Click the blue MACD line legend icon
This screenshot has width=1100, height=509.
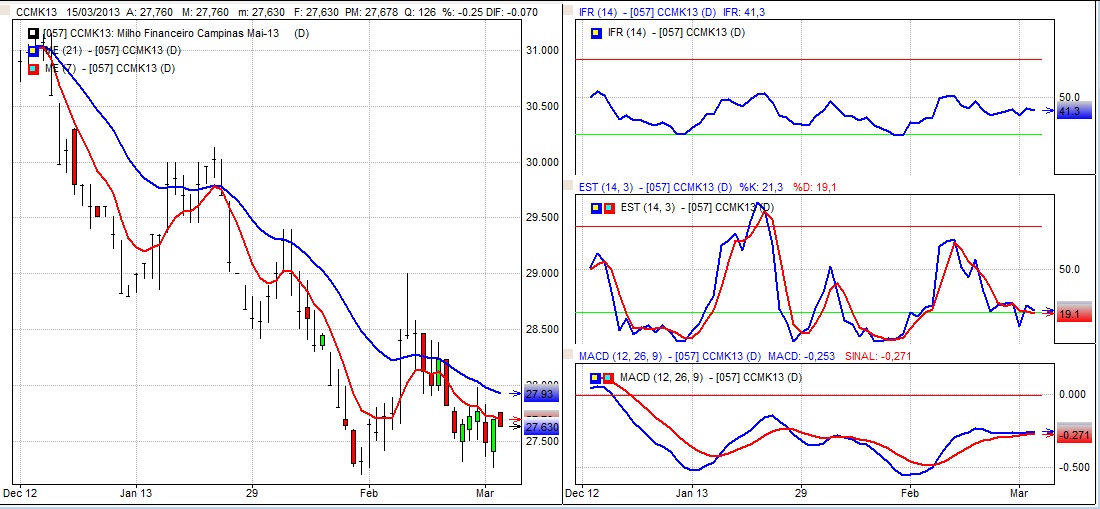(x=596, y=377)
